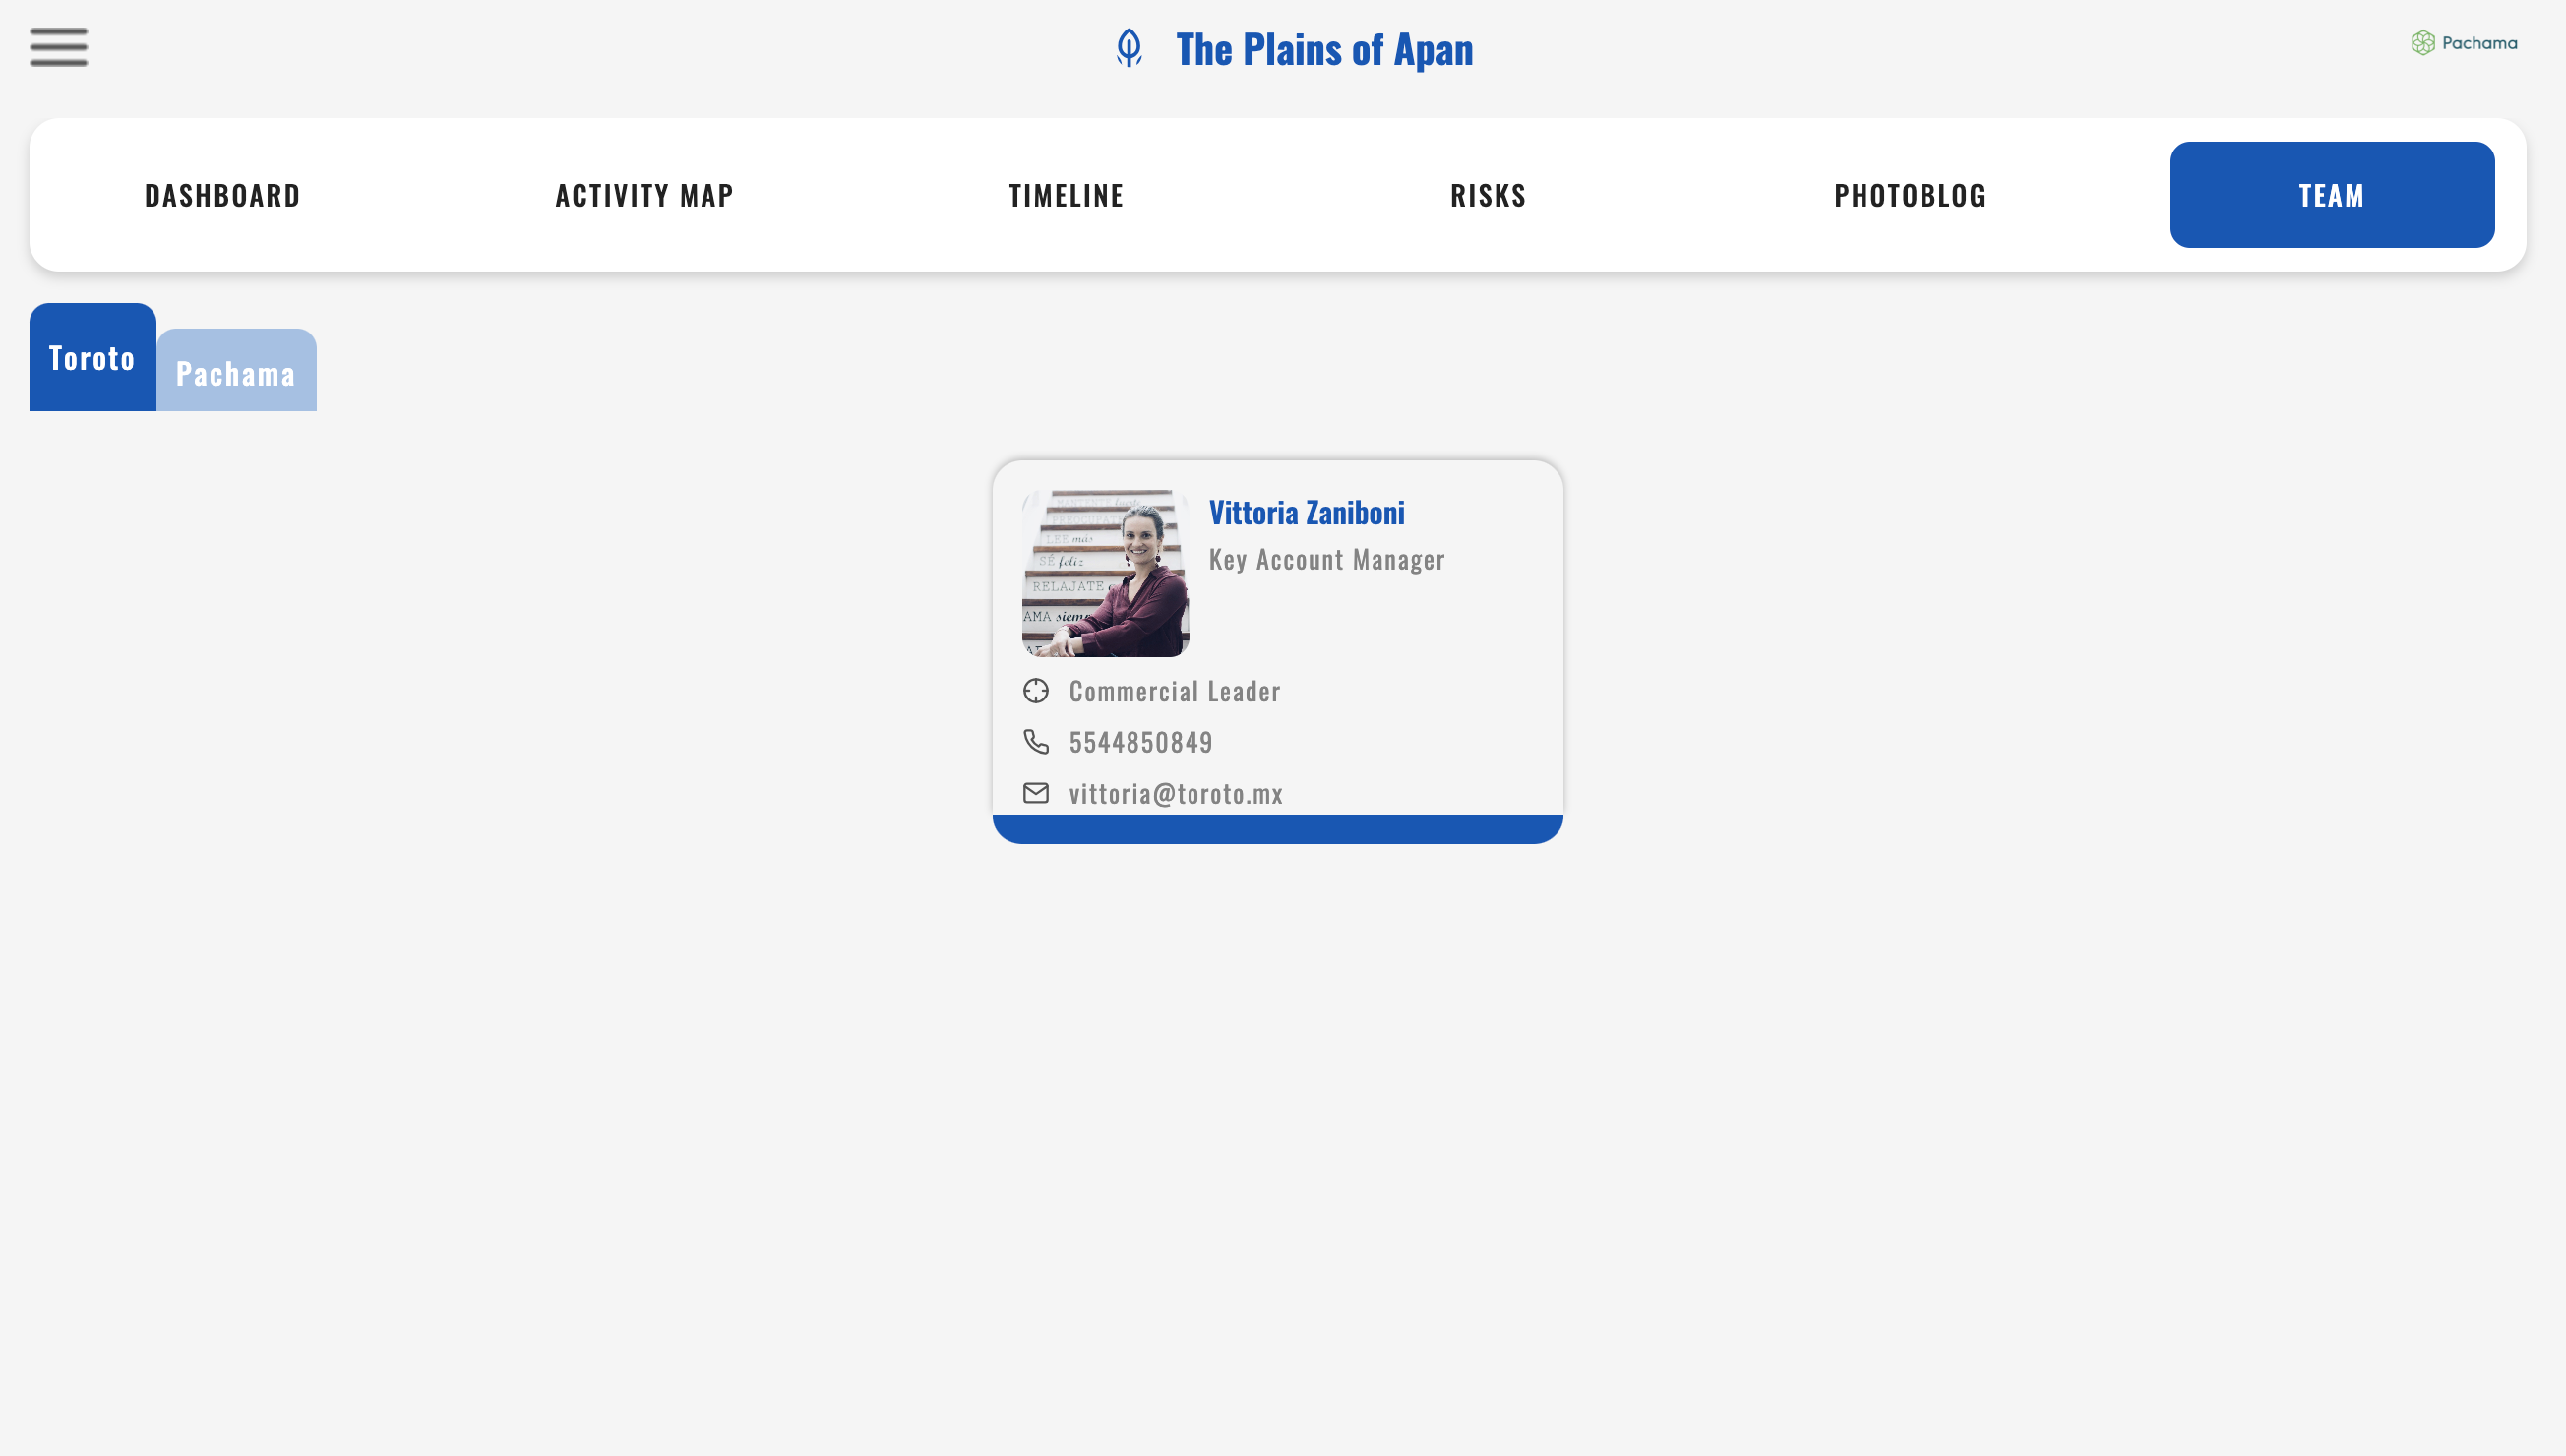Click the Commercial Leader target icon

coord(1036,691)
